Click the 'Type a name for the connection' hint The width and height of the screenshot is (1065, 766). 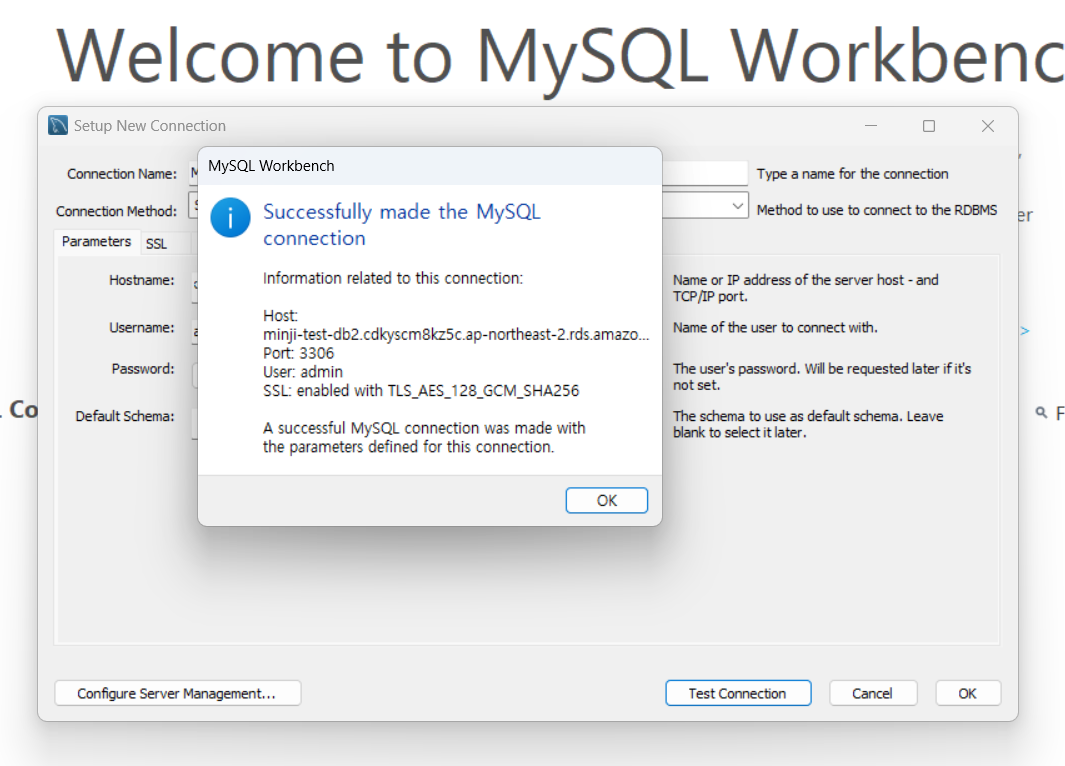pos(852,174)
